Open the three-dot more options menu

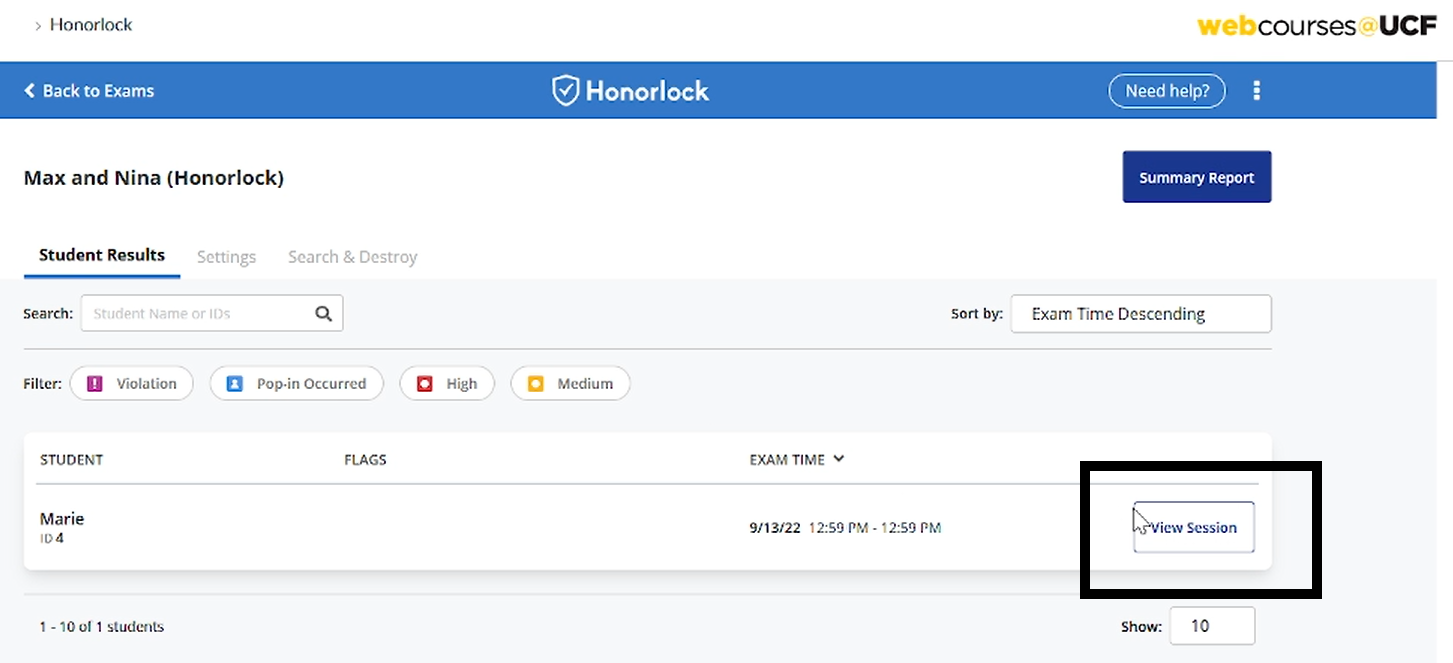1256,91
